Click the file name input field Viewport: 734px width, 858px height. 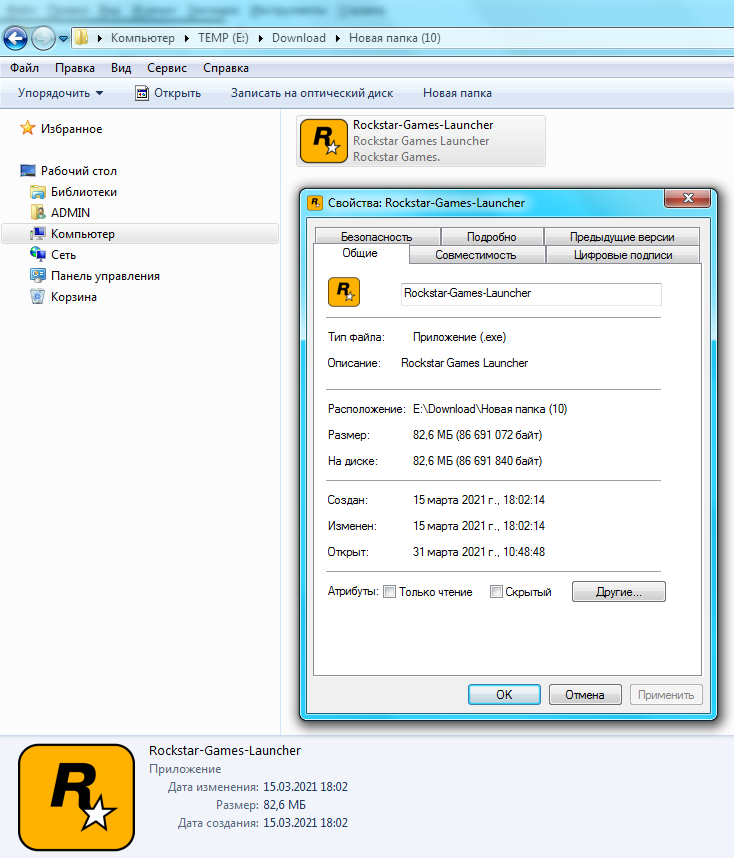tap(531, 294)
